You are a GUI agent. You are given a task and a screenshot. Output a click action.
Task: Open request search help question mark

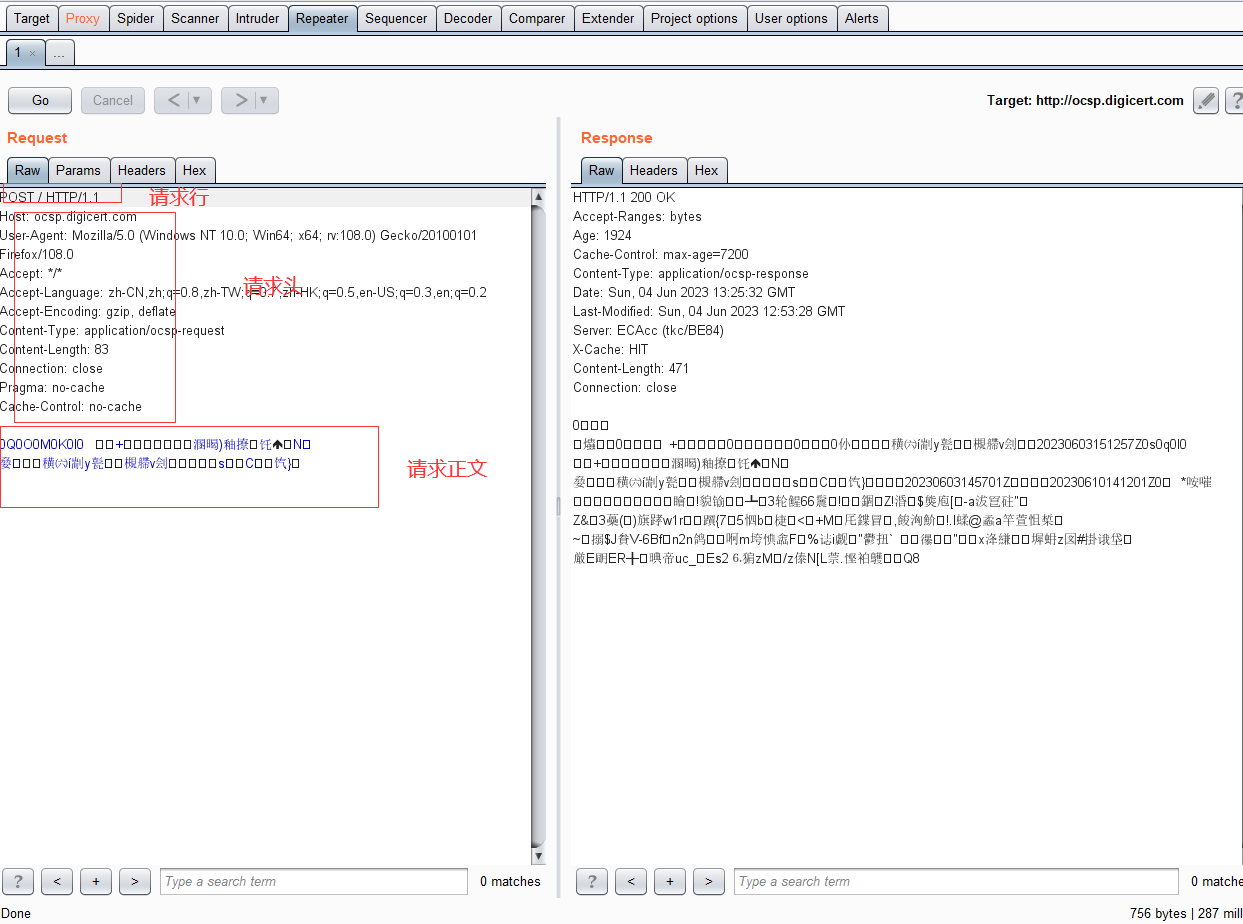point(18,881)
